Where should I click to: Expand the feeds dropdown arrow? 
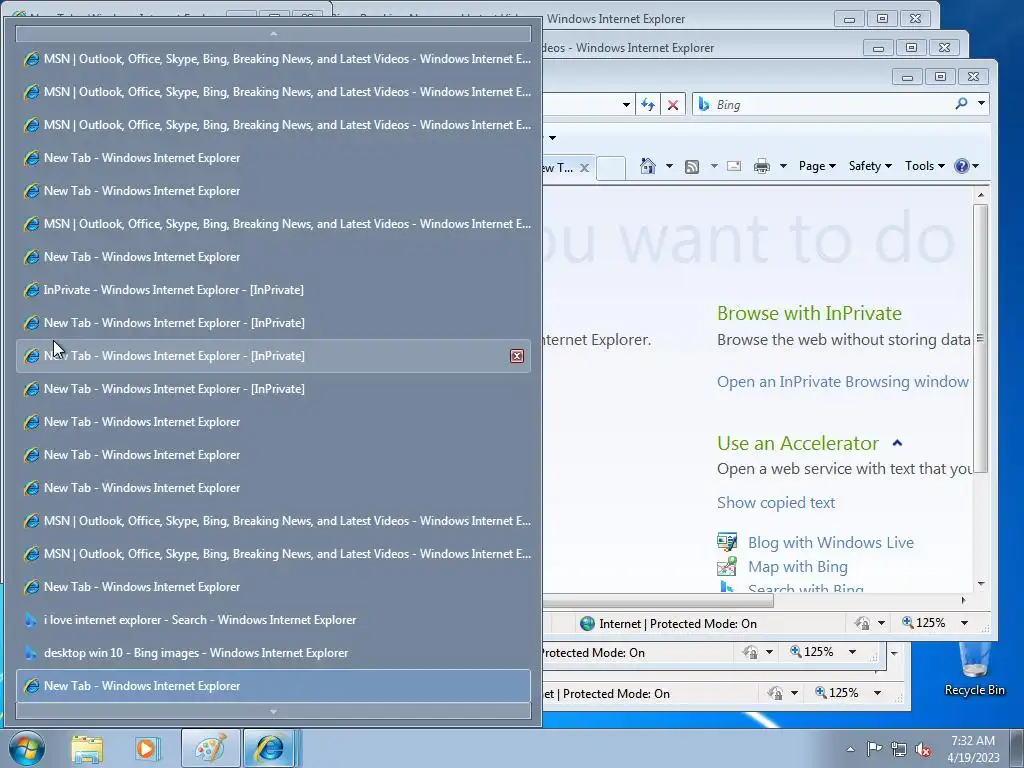(714, 167)
